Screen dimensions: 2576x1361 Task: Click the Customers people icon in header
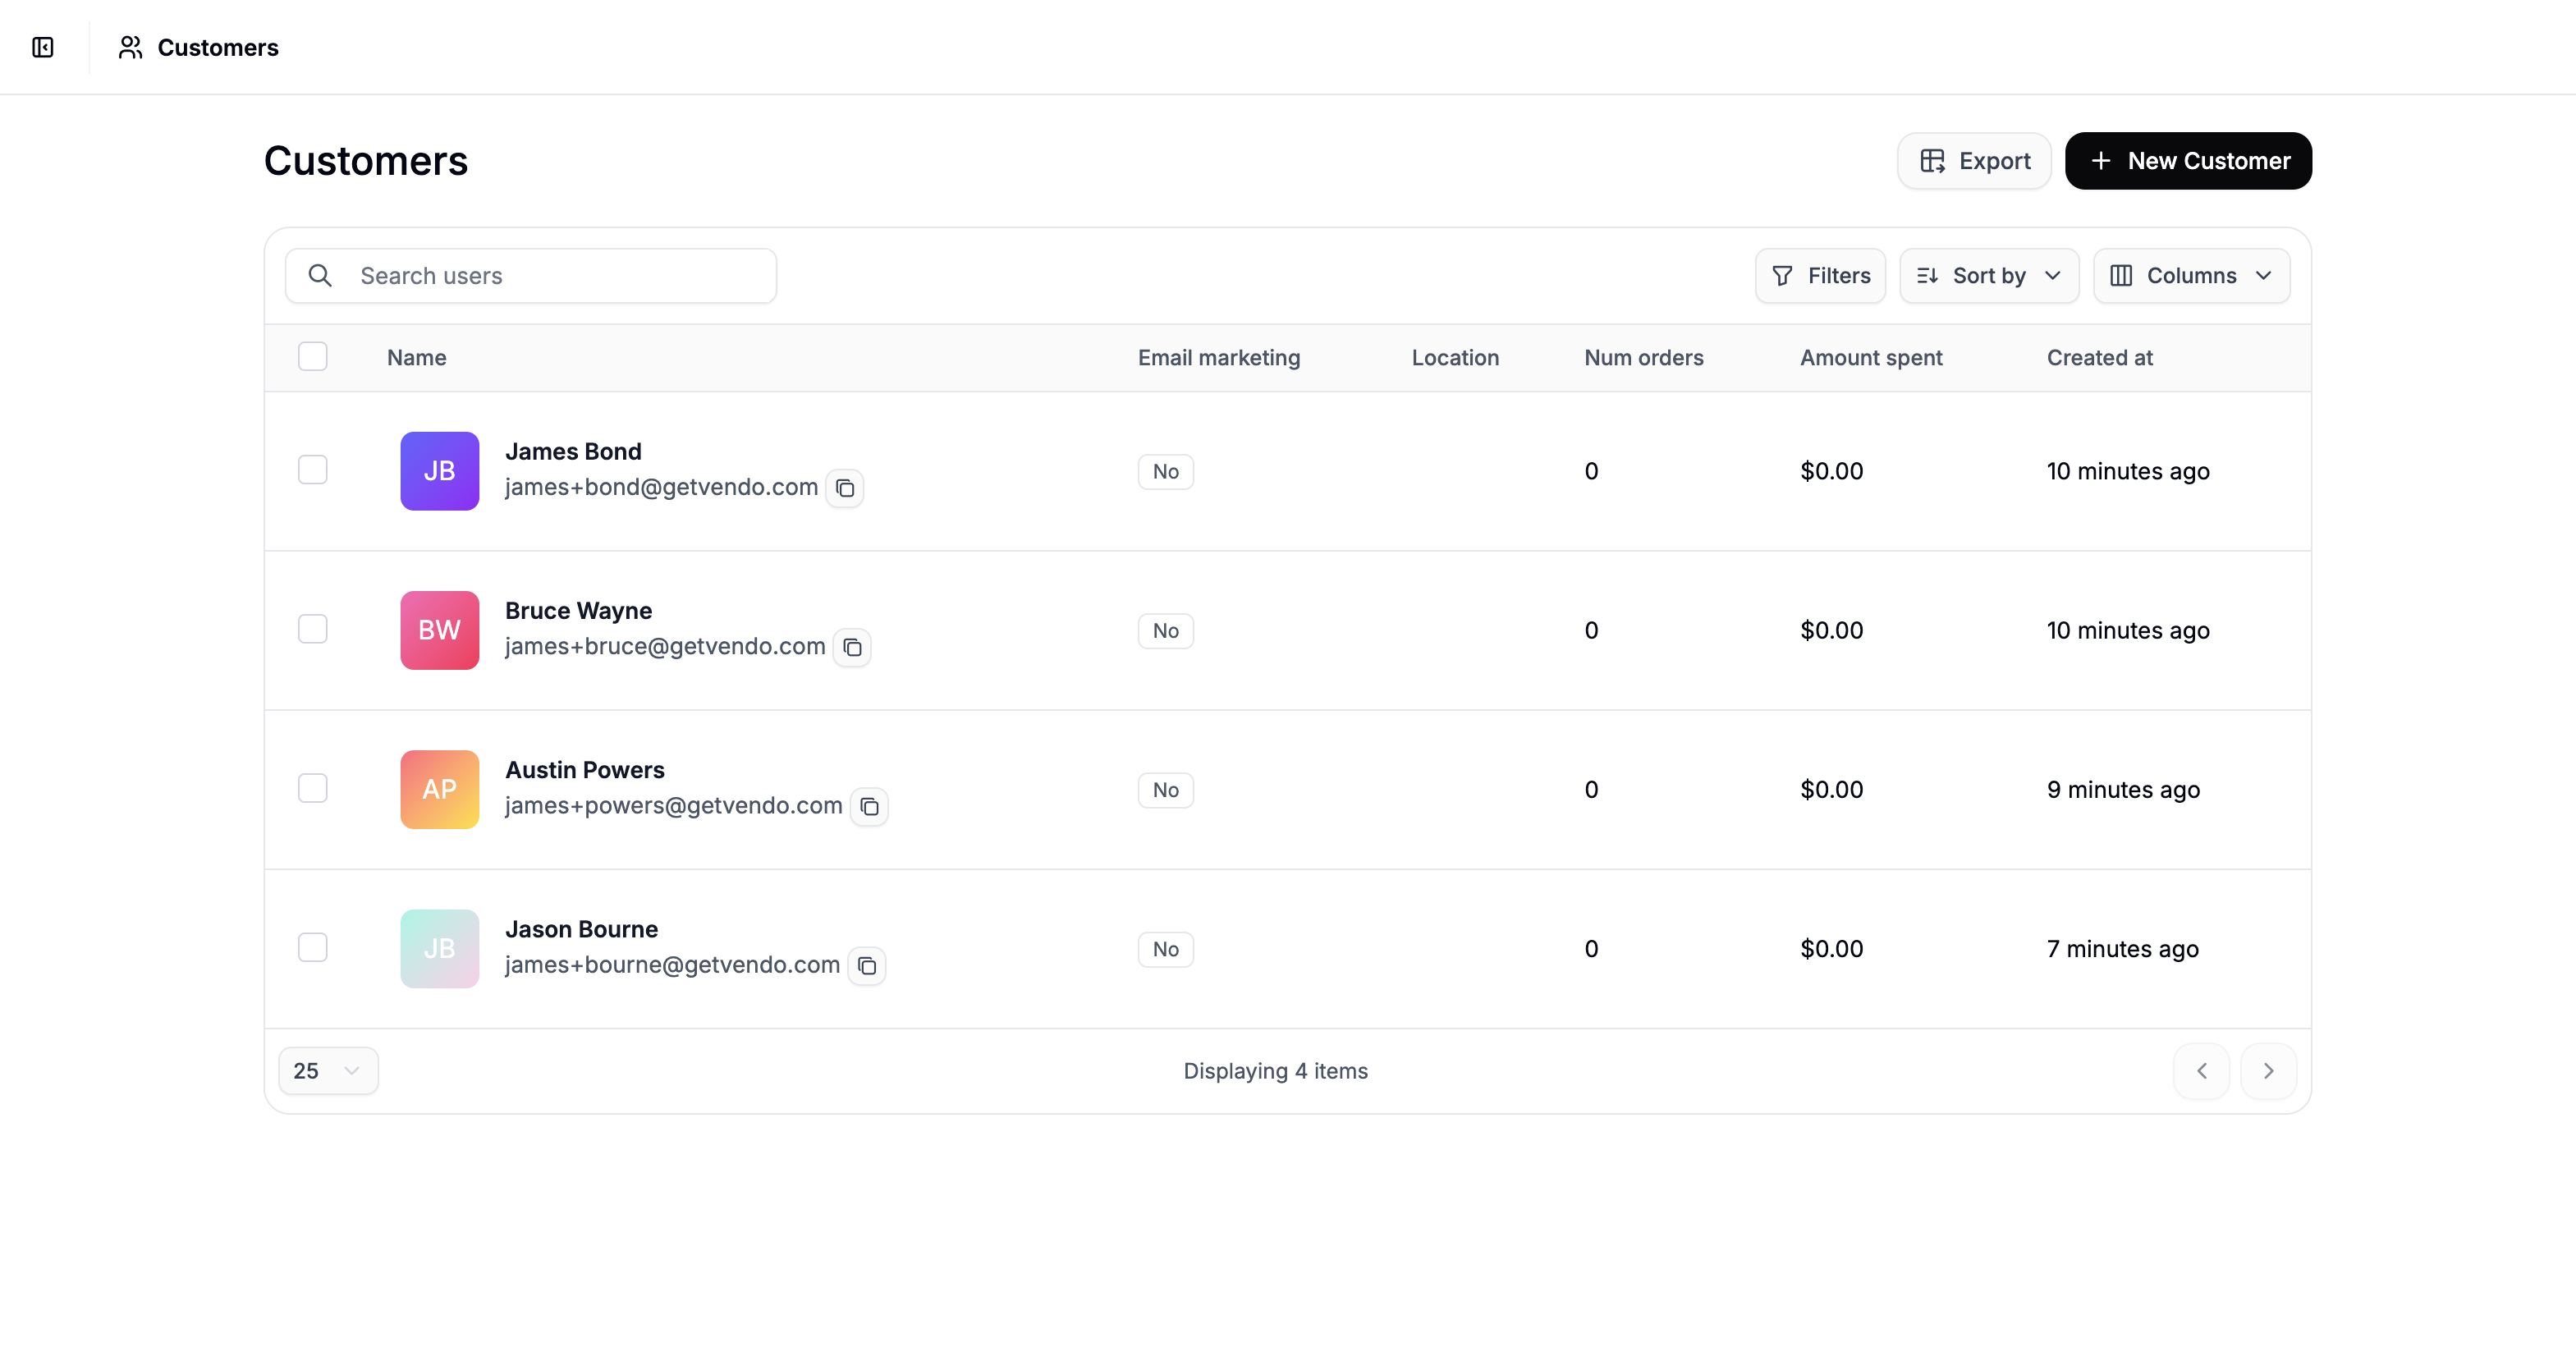130,47
